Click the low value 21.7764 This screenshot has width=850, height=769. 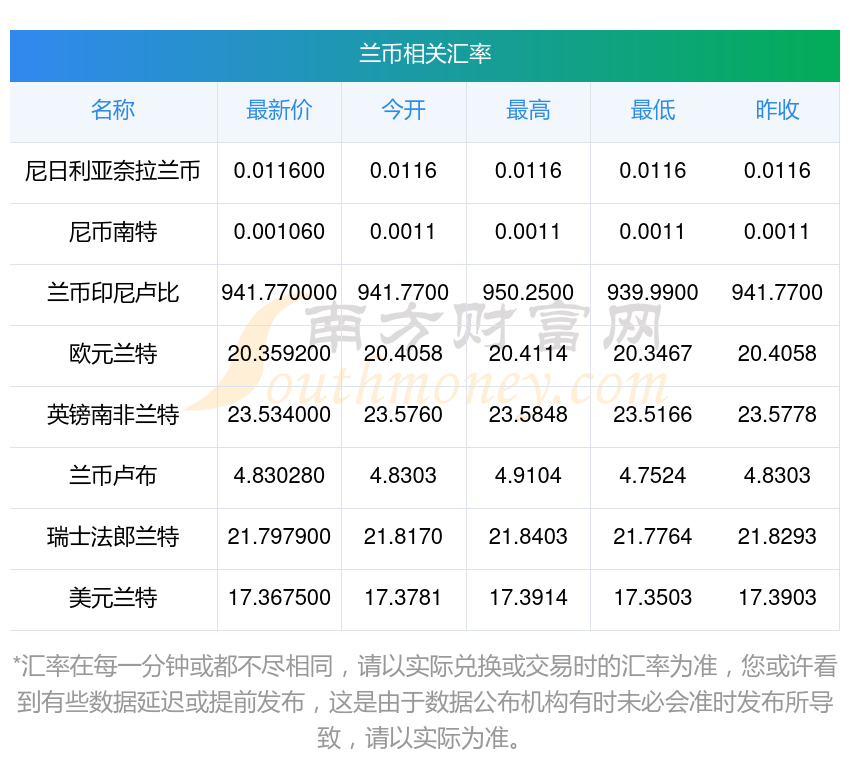click(653, 537)
